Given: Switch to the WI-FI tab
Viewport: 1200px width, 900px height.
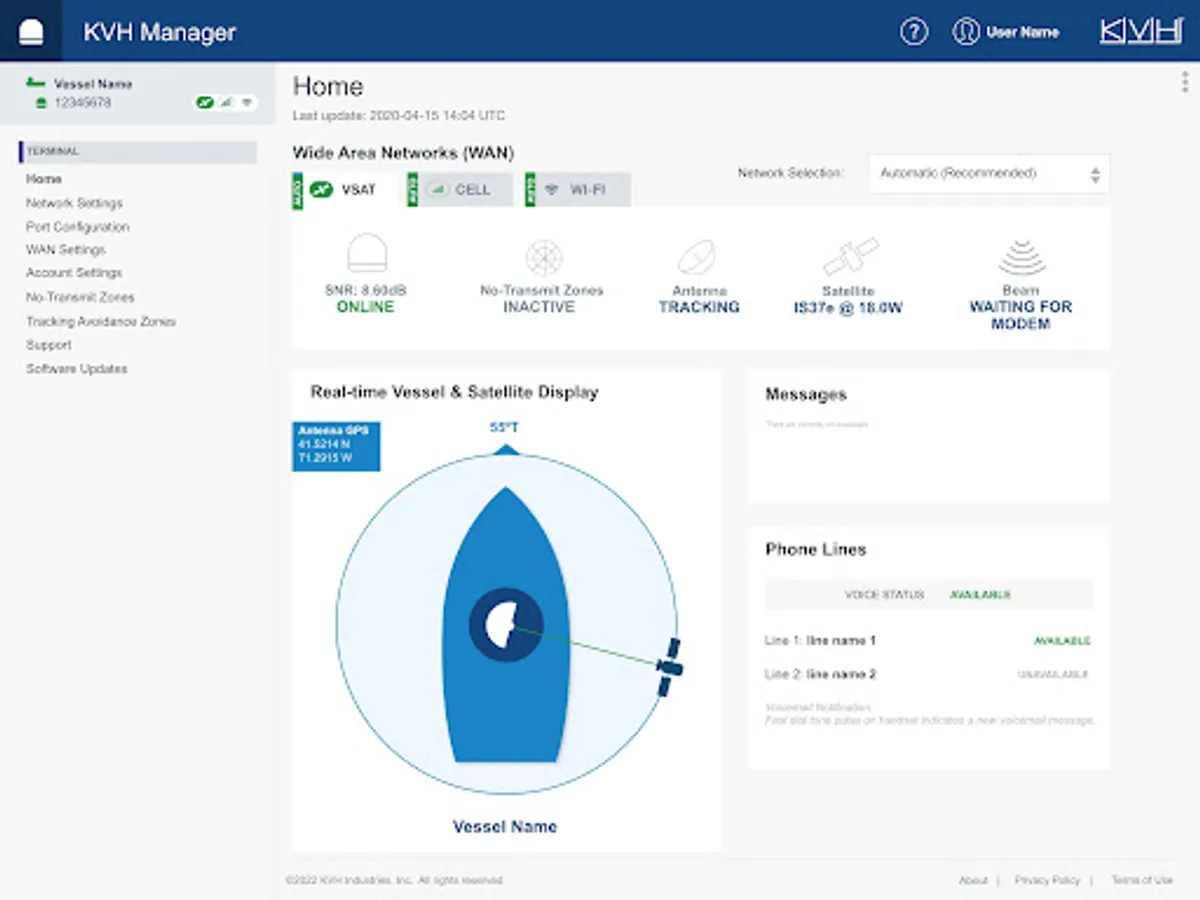Looking at the screenshot, I should (x=578, y=189).
